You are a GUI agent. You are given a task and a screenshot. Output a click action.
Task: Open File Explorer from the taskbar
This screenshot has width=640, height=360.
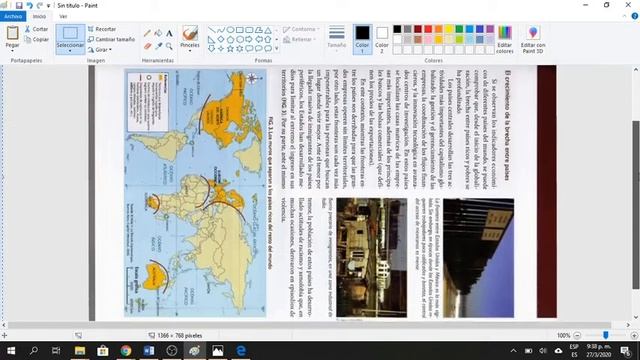pyautogui.click(x=80, y=351)
